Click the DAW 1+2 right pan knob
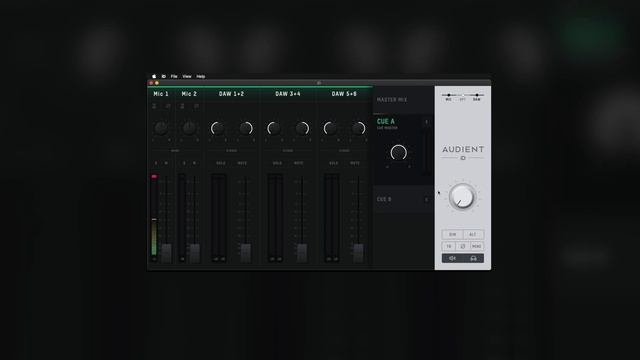Viewport: 640px width, 360px height. 246,129
